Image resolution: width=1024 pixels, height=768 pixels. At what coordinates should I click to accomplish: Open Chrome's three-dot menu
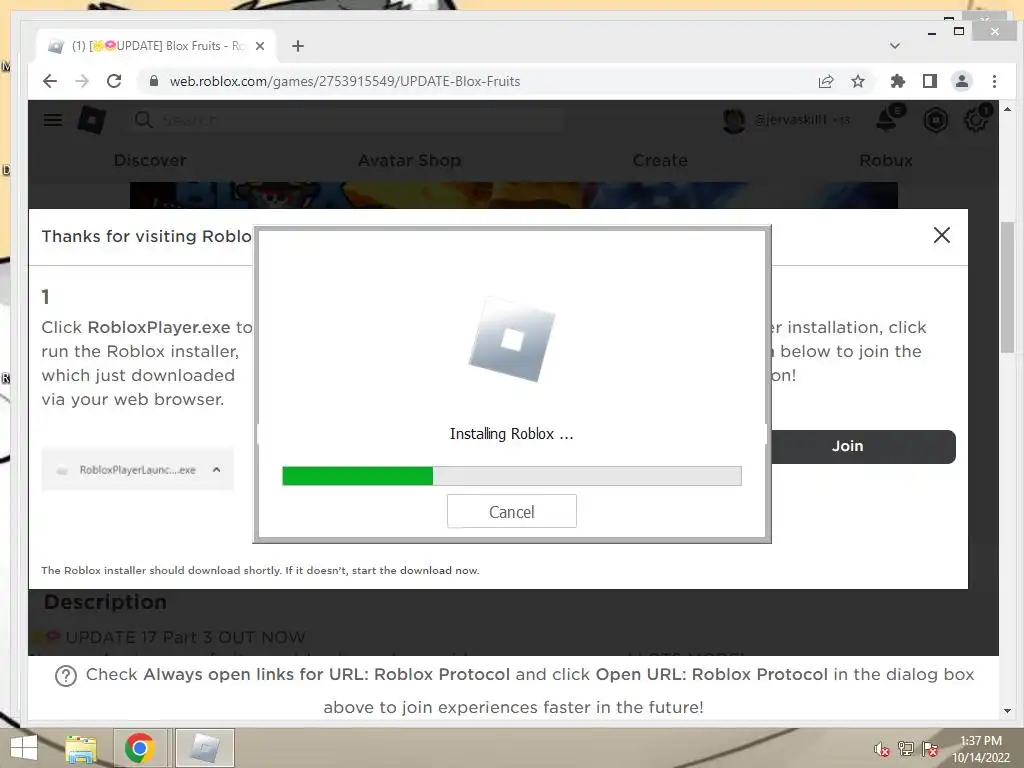point(994,81)
